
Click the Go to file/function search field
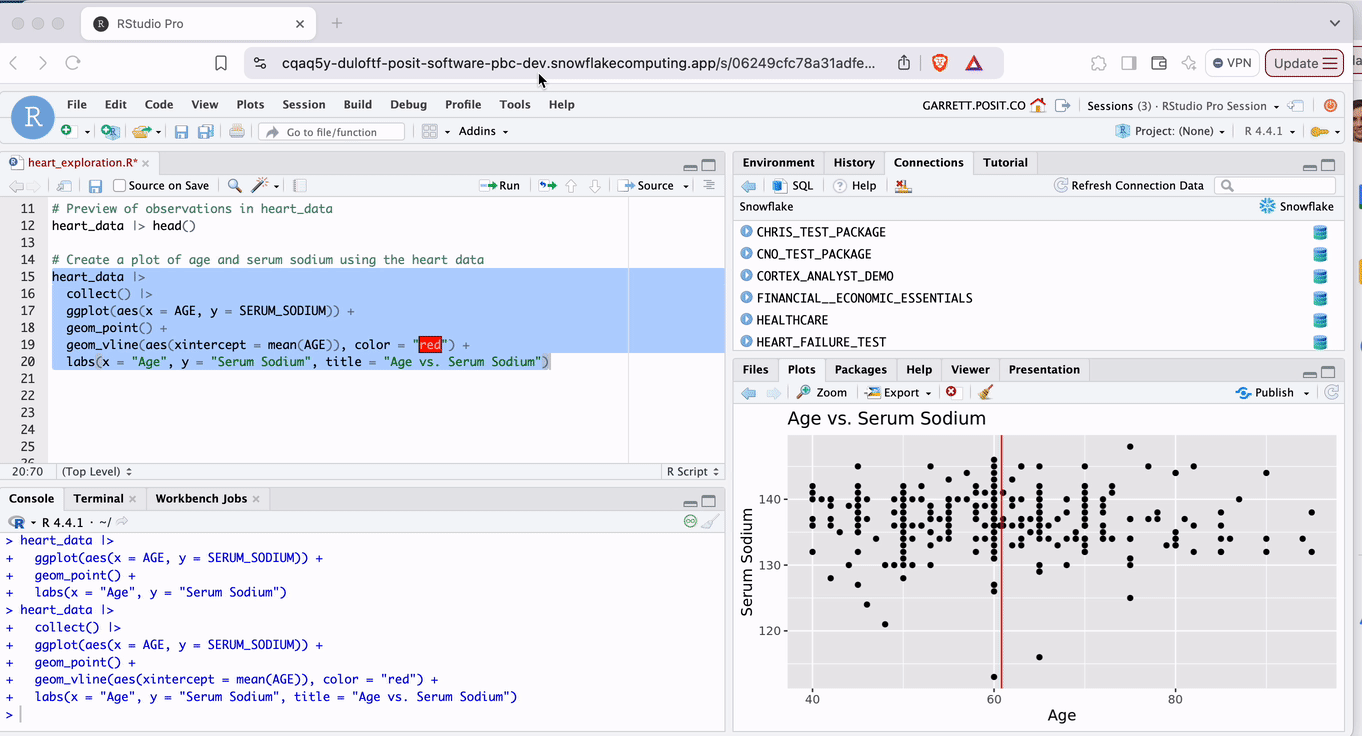click(332, 132)
